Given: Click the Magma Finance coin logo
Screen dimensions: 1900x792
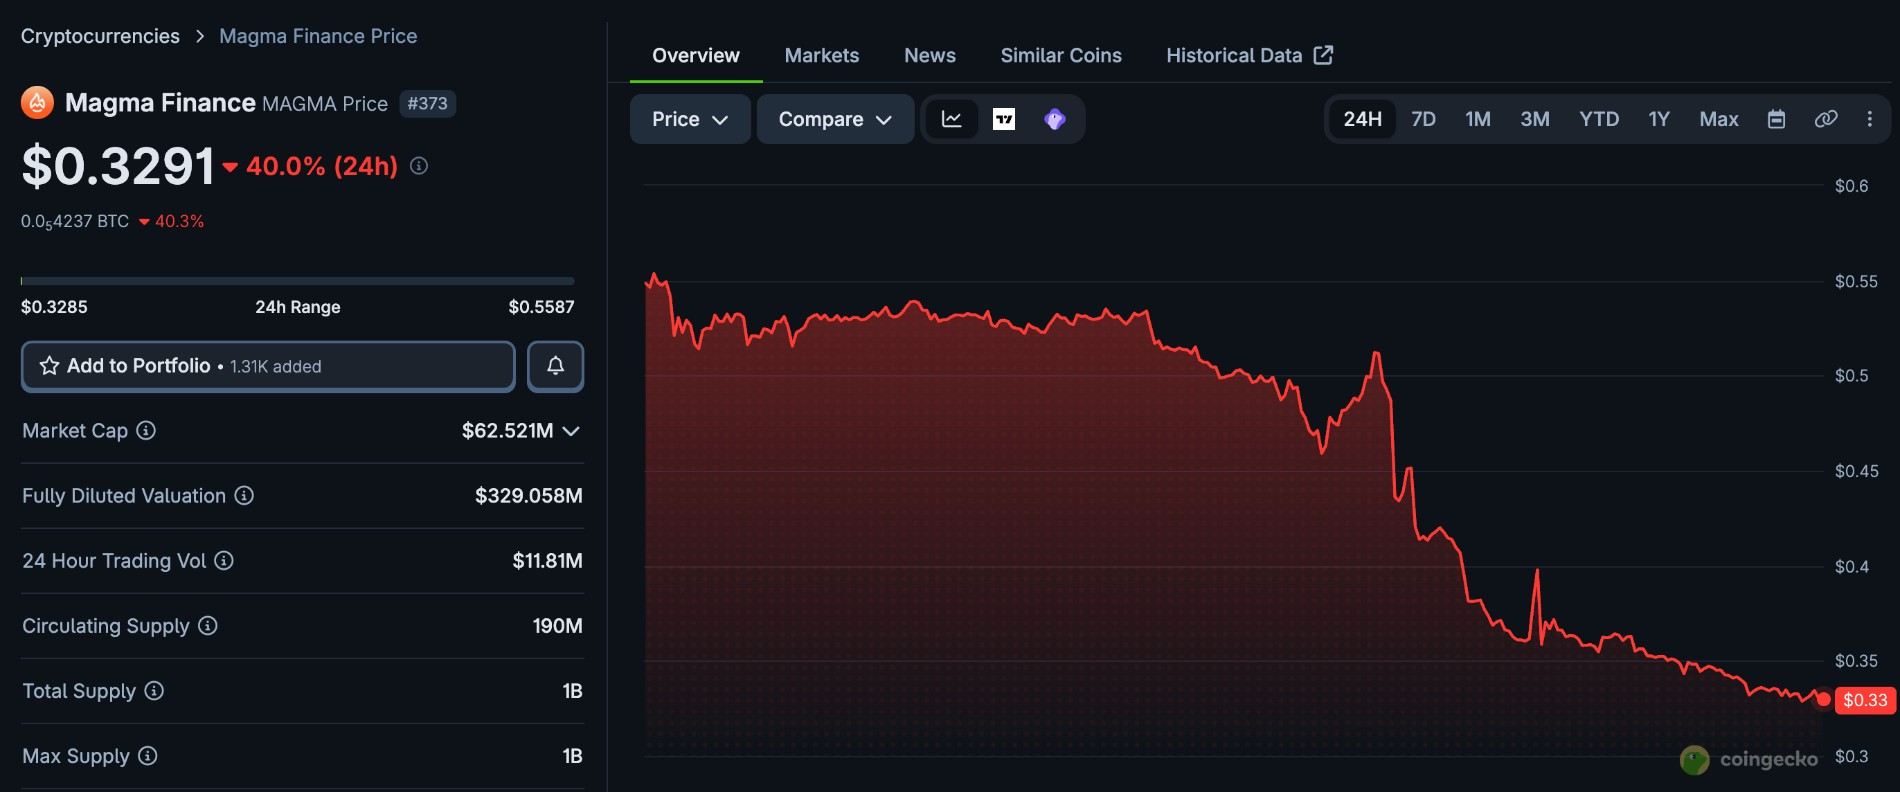Looking at the screenshot, I should click(x=37, y=103).
